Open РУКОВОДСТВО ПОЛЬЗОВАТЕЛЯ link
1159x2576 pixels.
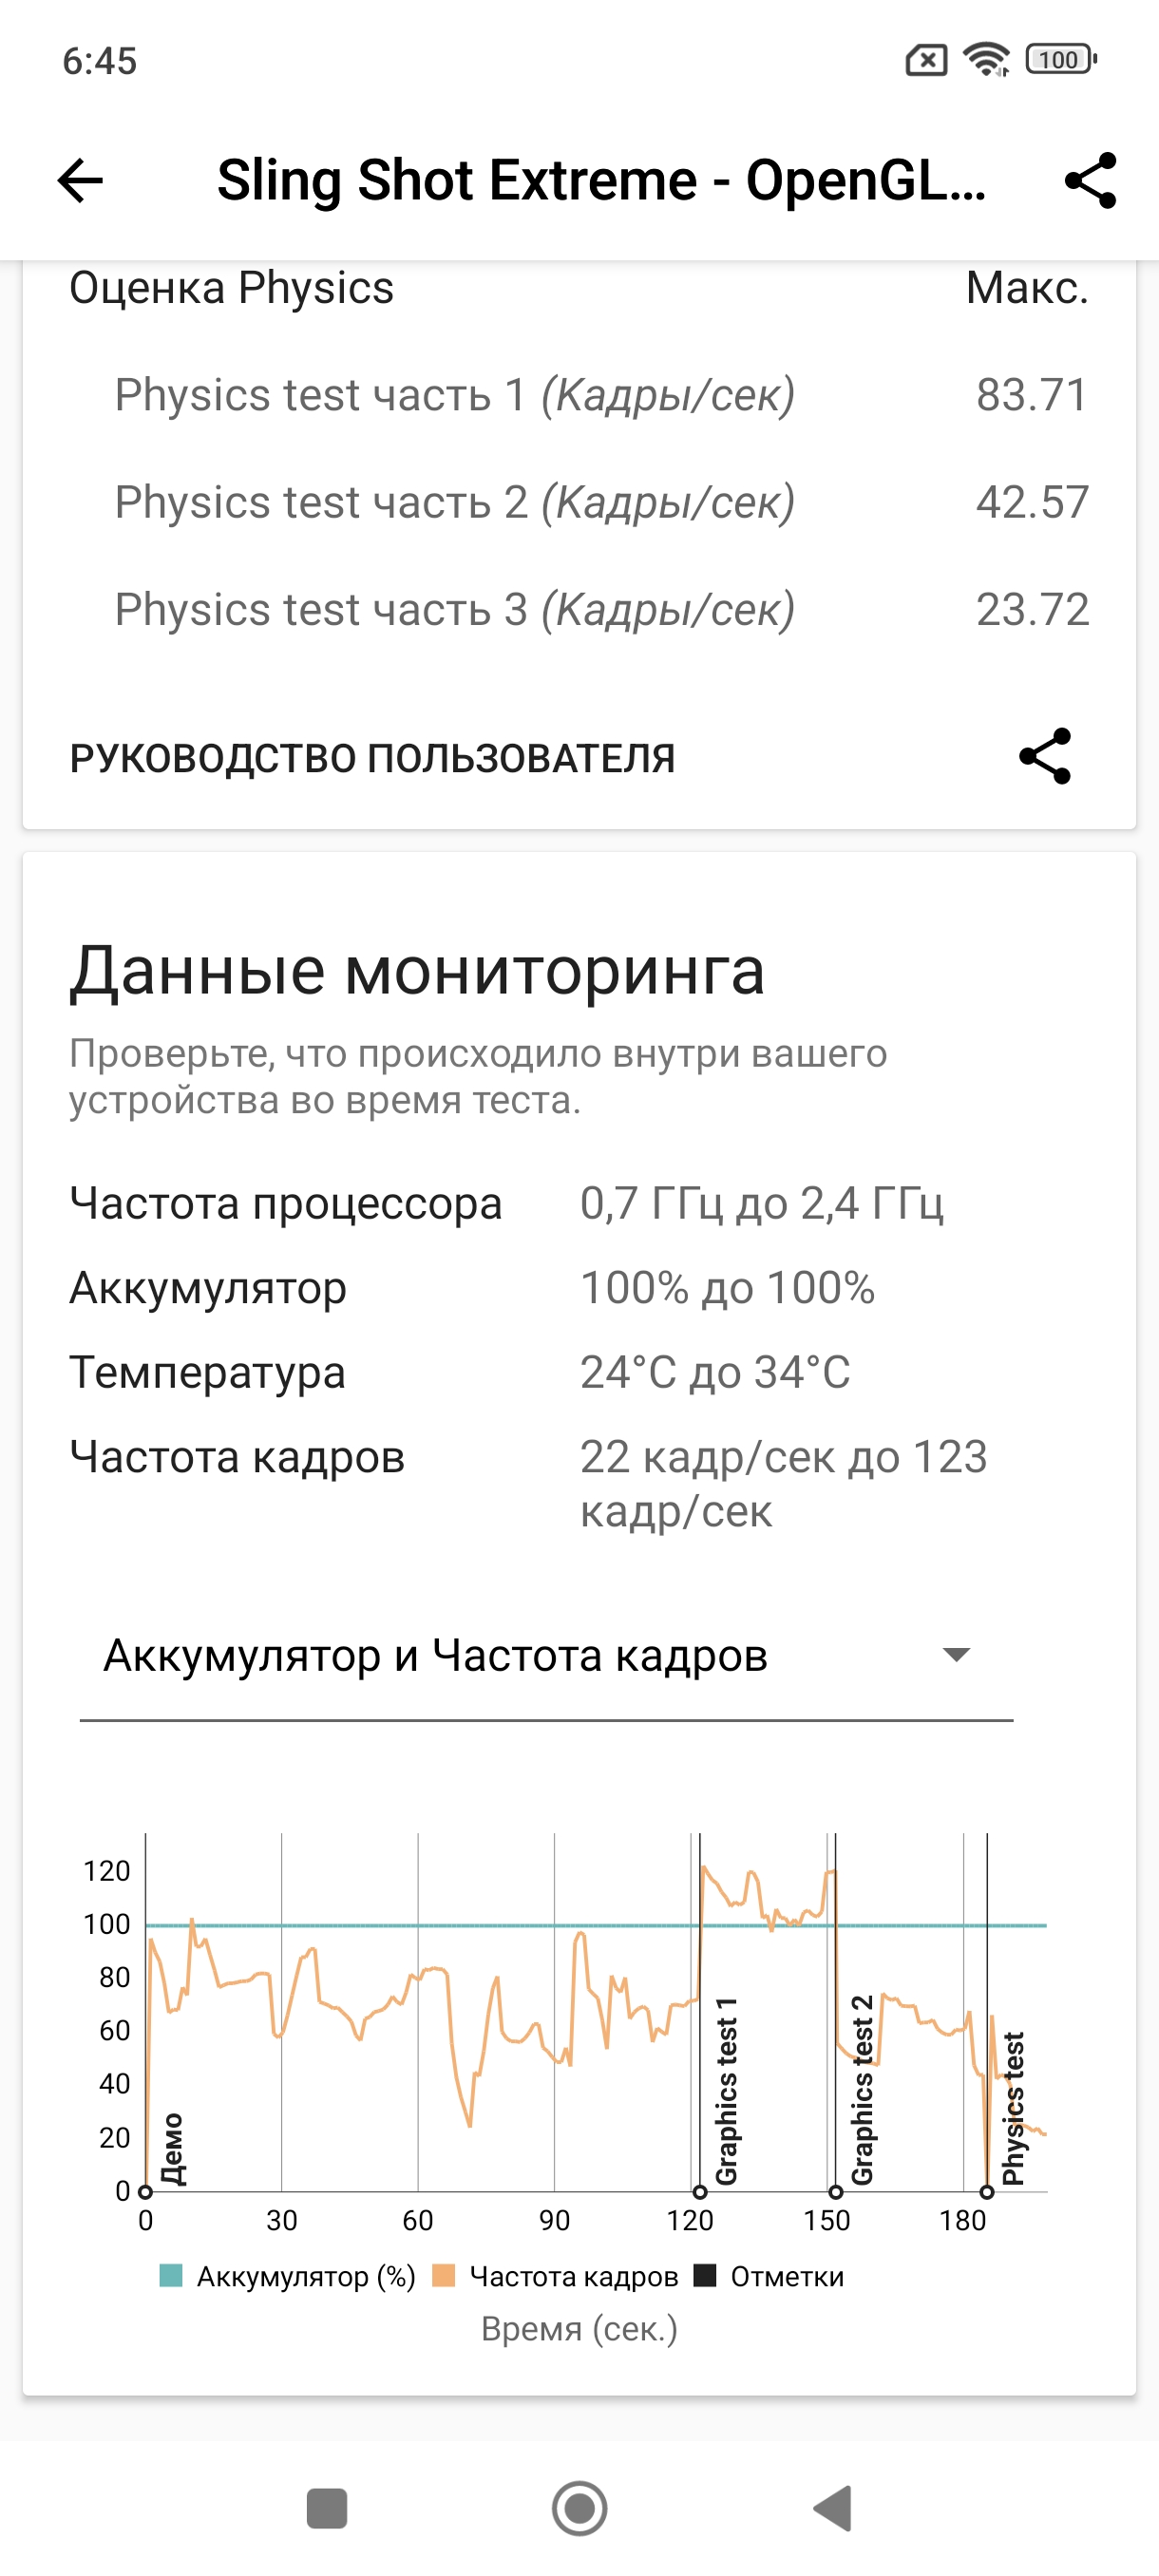coord(372,758)
